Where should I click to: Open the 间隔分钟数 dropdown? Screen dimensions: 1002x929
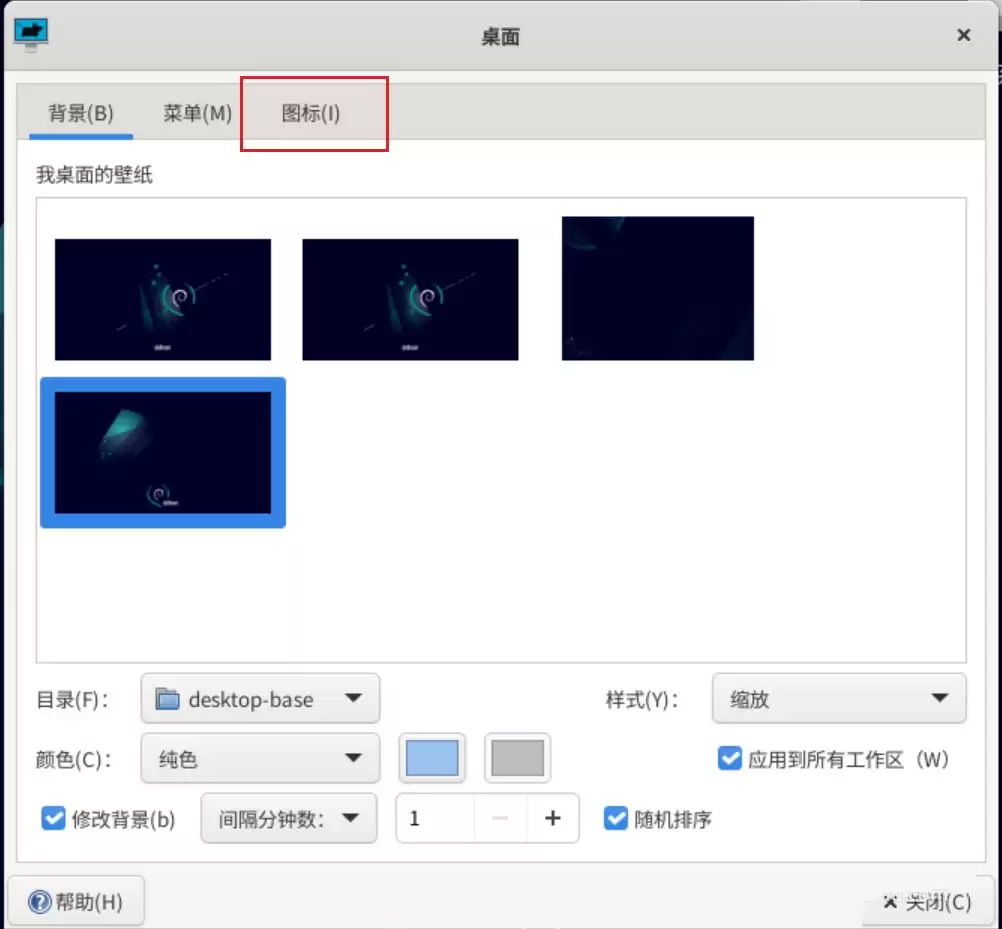tap(289, 818)
